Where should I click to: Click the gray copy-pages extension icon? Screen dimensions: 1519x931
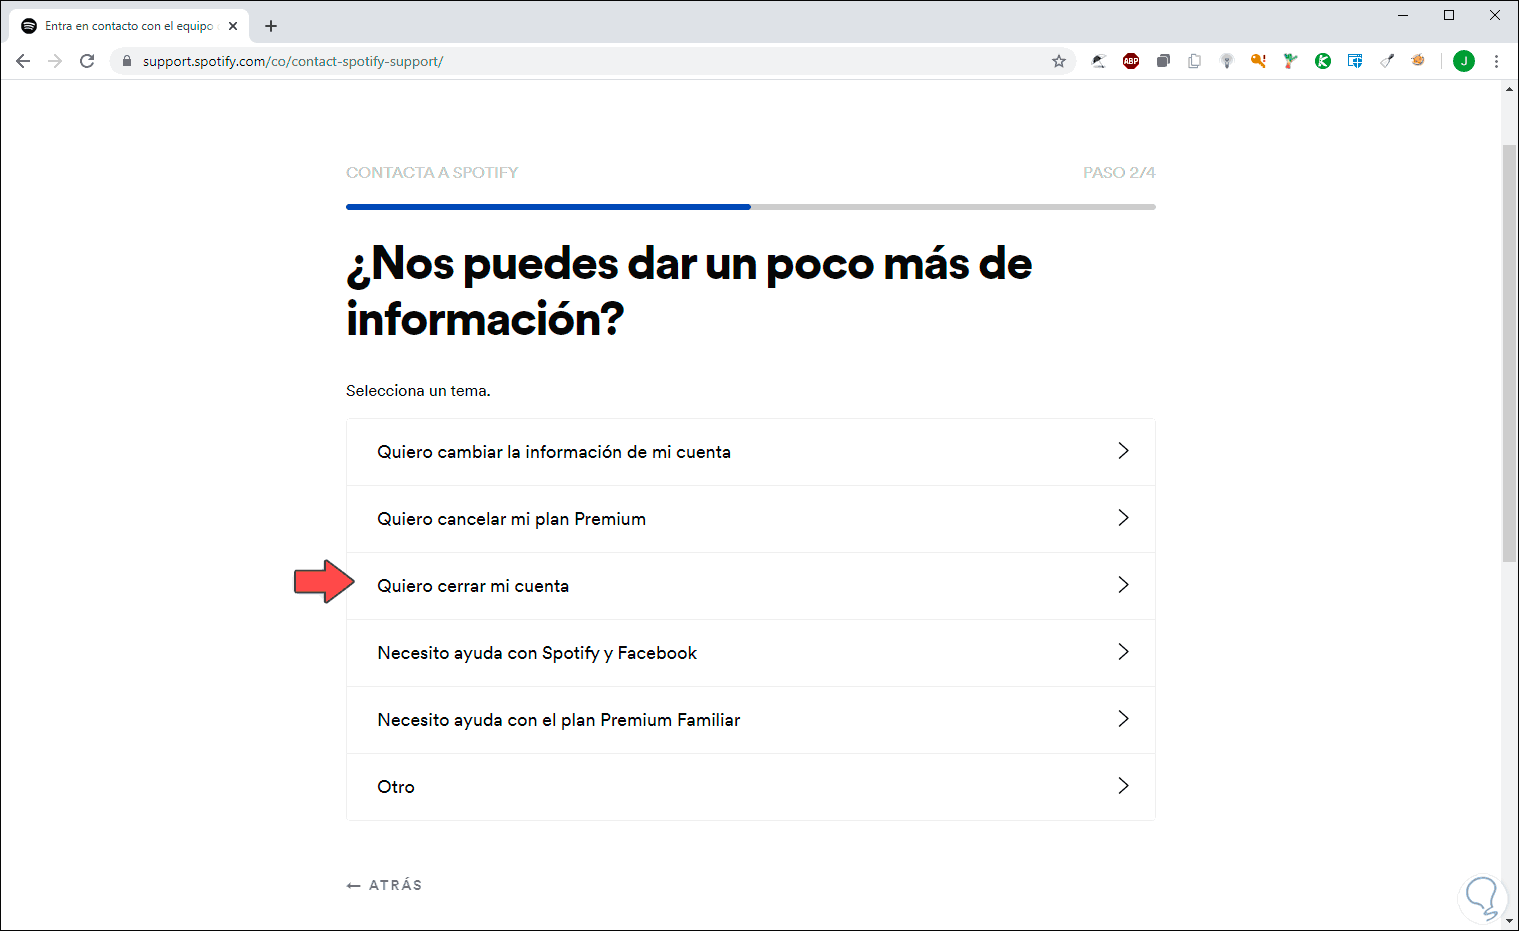point(1195,61)
